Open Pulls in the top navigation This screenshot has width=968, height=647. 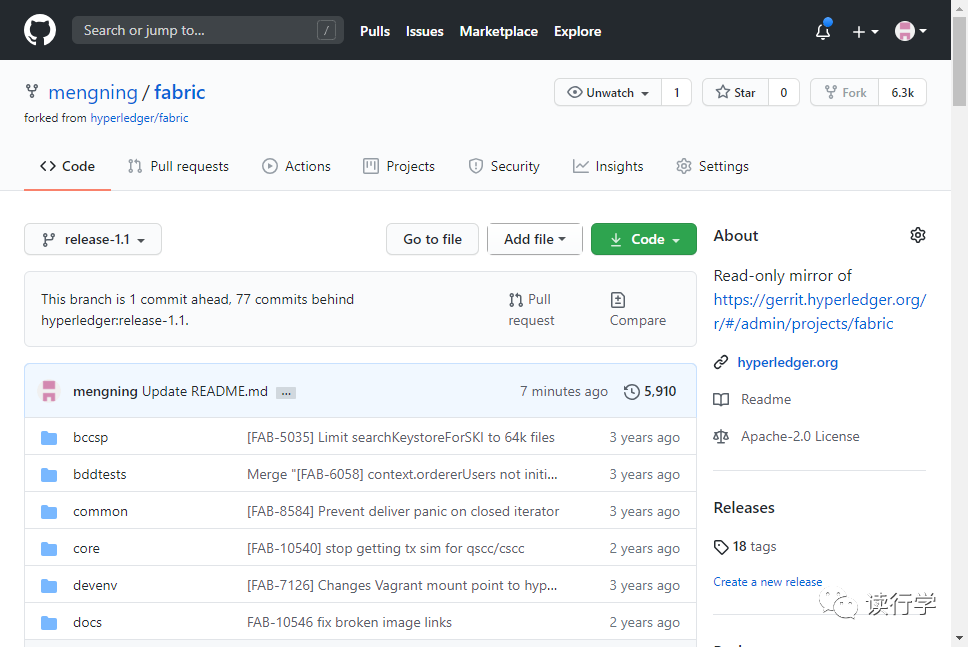[375, 31]
